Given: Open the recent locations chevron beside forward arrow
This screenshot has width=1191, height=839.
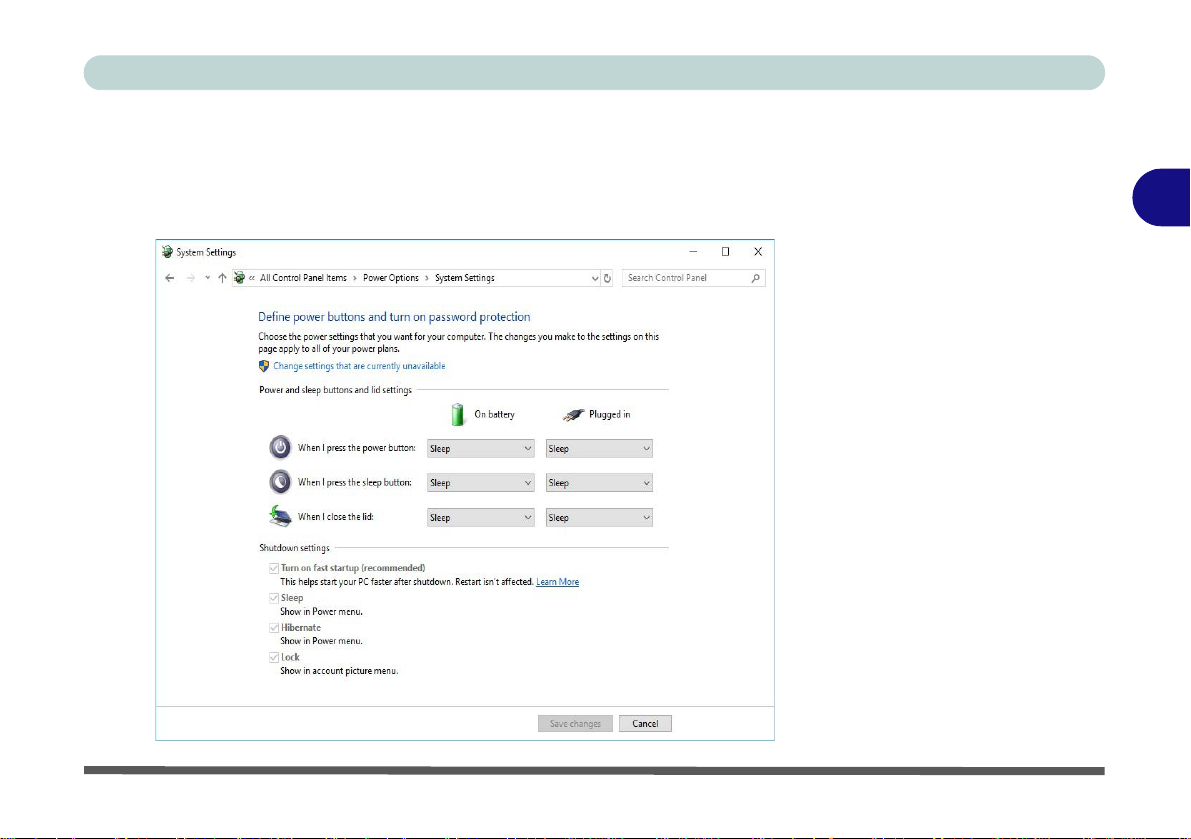Looking at the screenshot, I should pyautogui.click(x=207, y=278).
